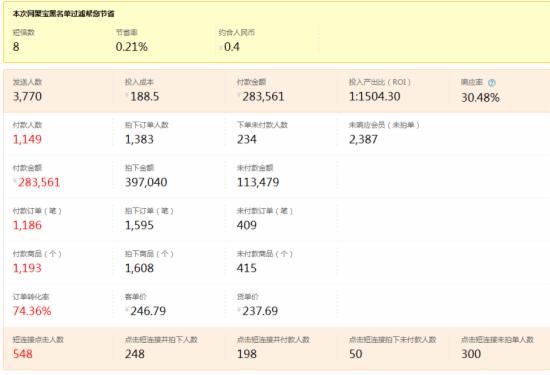Click the 234 unpaid buyers count
Viewport: 550px width, 375px height.
(247, 139)
